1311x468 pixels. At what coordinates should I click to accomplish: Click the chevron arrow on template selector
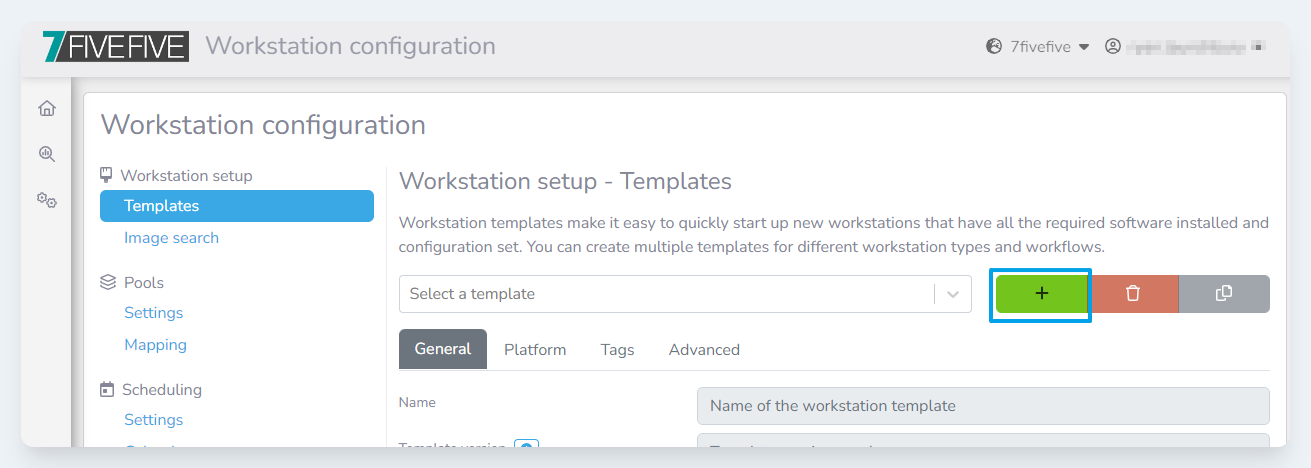tap(953, 294)
